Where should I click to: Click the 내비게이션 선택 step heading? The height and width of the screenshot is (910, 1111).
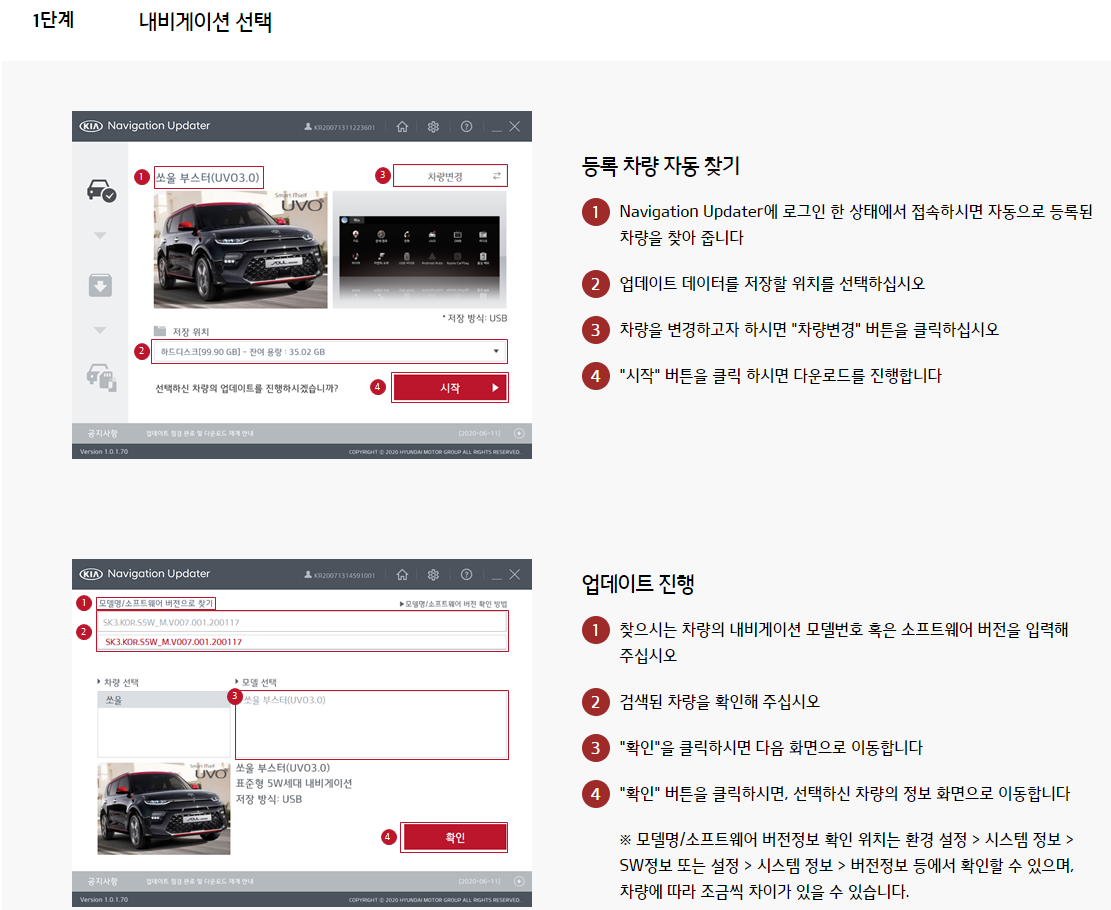[x=205, y=21]
